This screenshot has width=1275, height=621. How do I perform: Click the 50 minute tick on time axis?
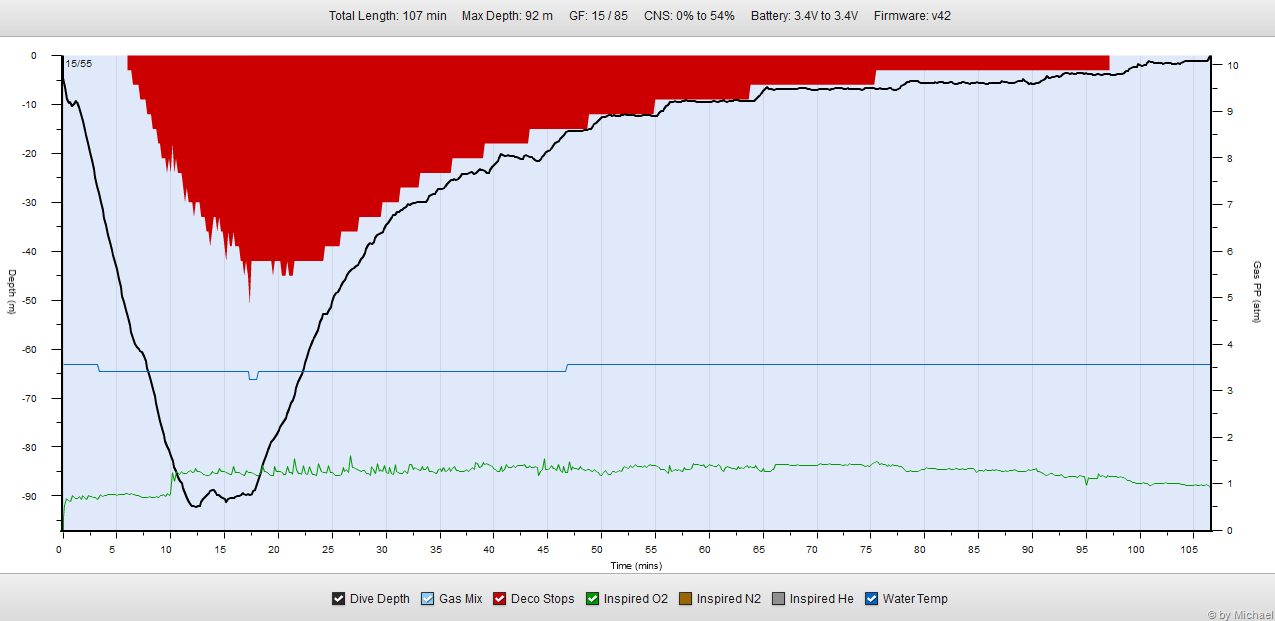(599, 550)
